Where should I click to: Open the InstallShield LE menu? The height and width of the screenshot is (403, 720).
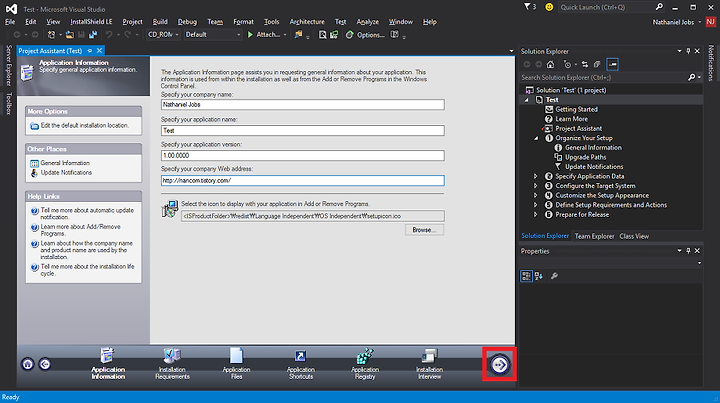(91, 22)
